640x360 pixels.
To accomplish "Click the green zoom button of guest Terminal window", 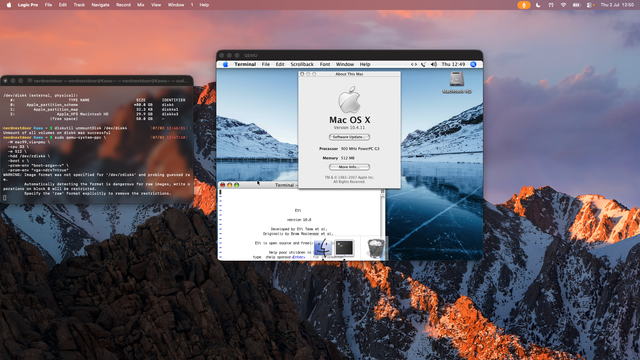I will [236, 185].
